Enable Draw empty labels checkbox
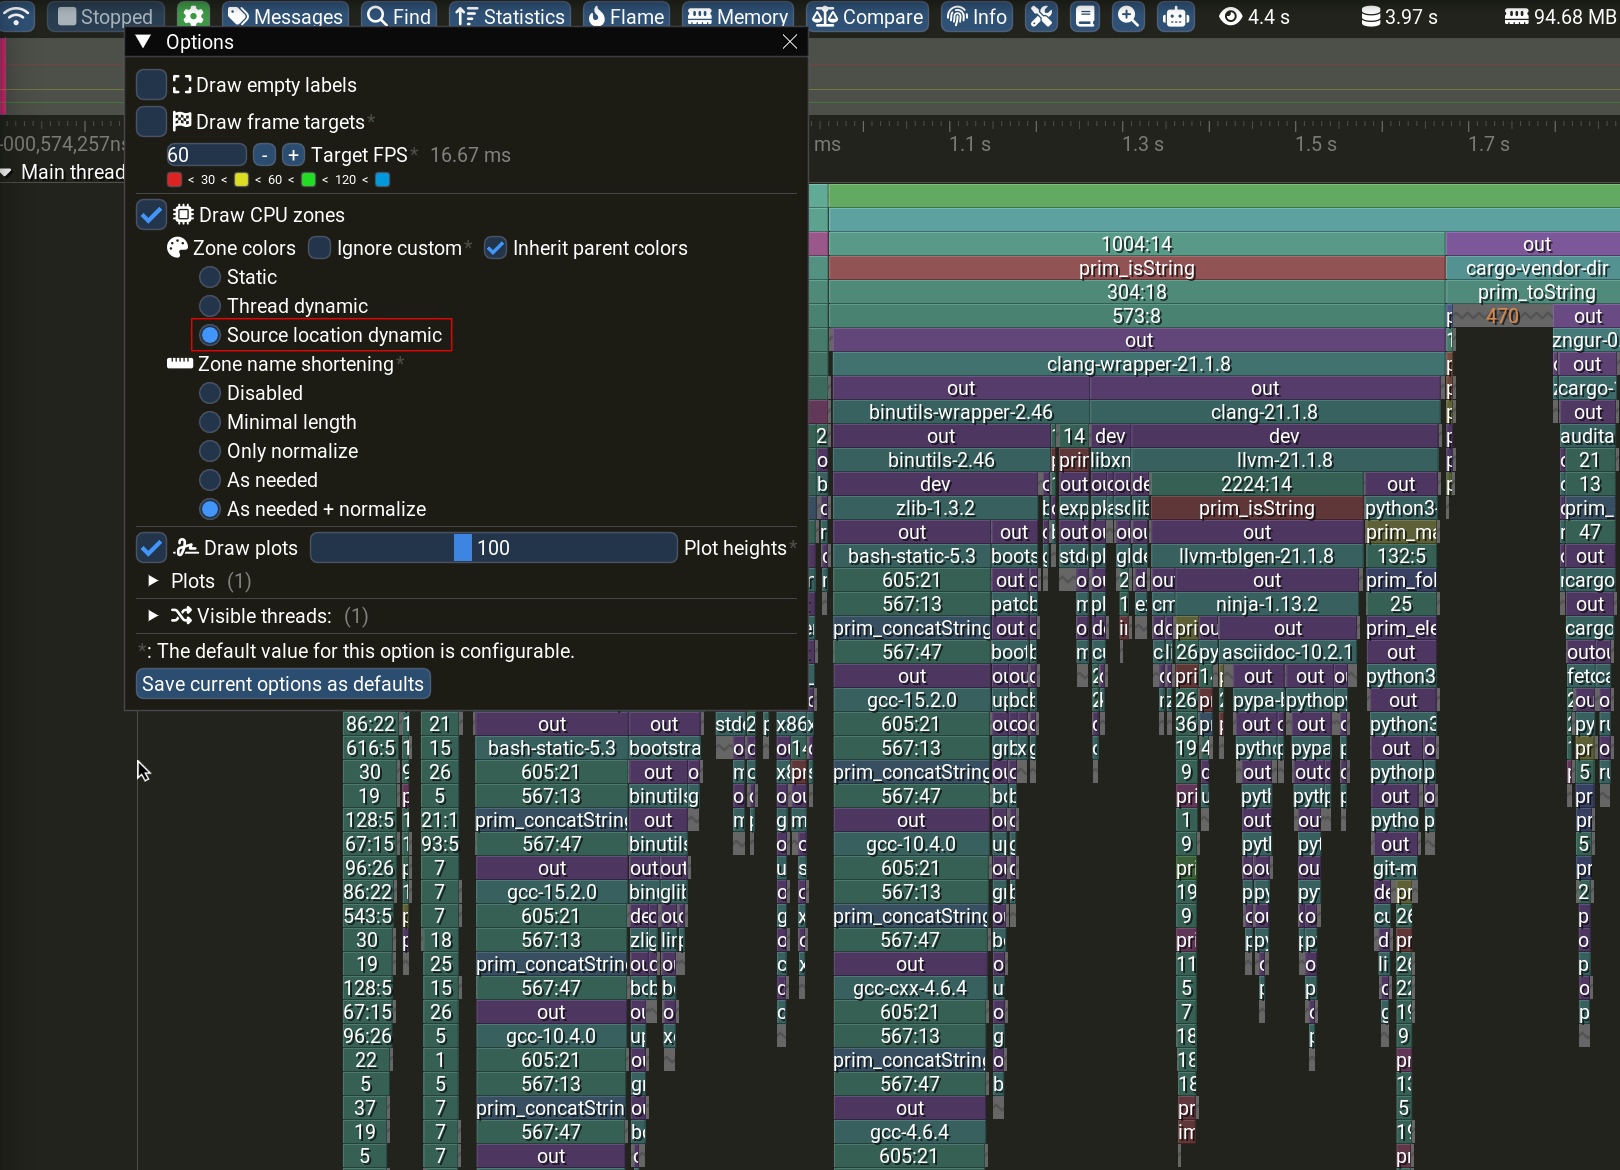 click(x=151, y=85)
